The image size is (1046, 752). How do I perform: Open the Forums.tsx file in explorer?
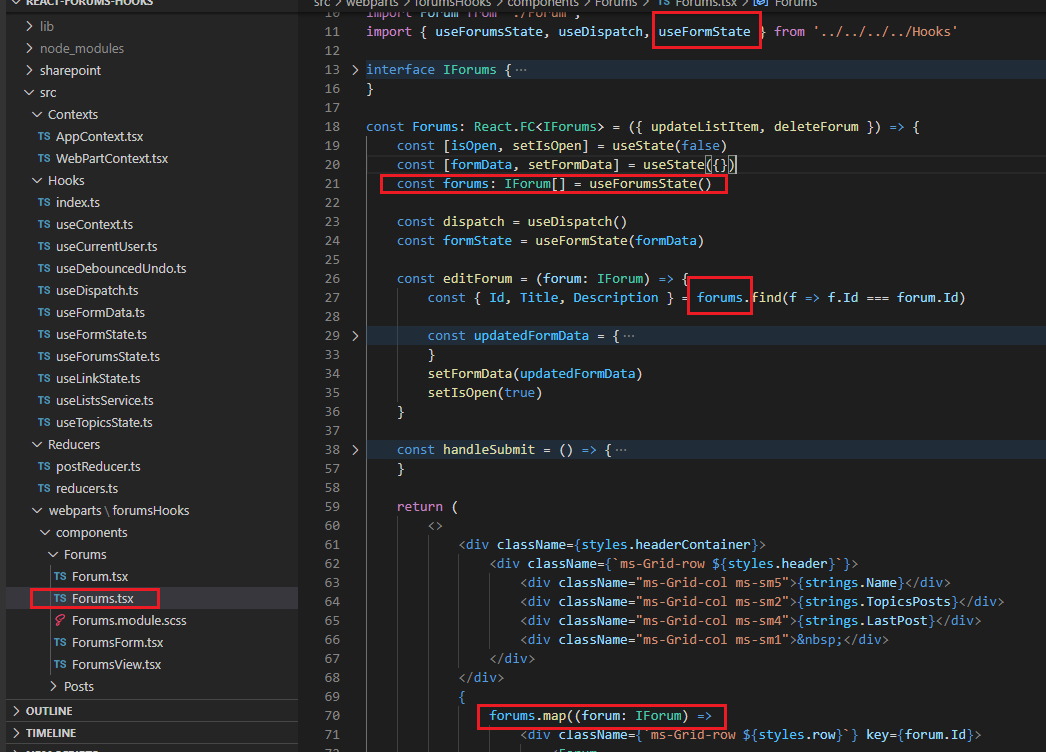coord(104,598)
